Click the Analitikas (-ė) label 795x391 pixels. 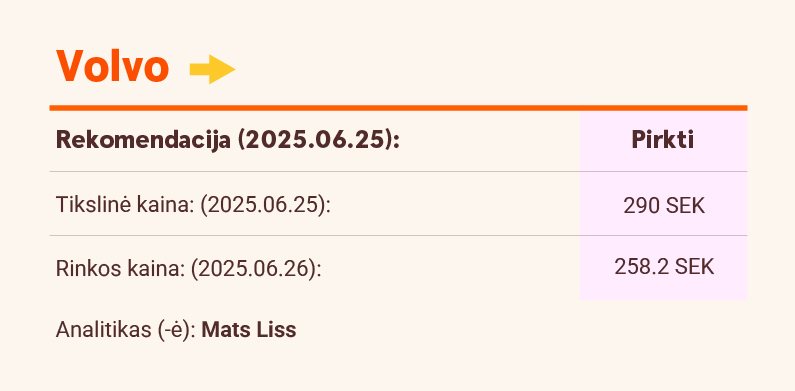(126, 331)
